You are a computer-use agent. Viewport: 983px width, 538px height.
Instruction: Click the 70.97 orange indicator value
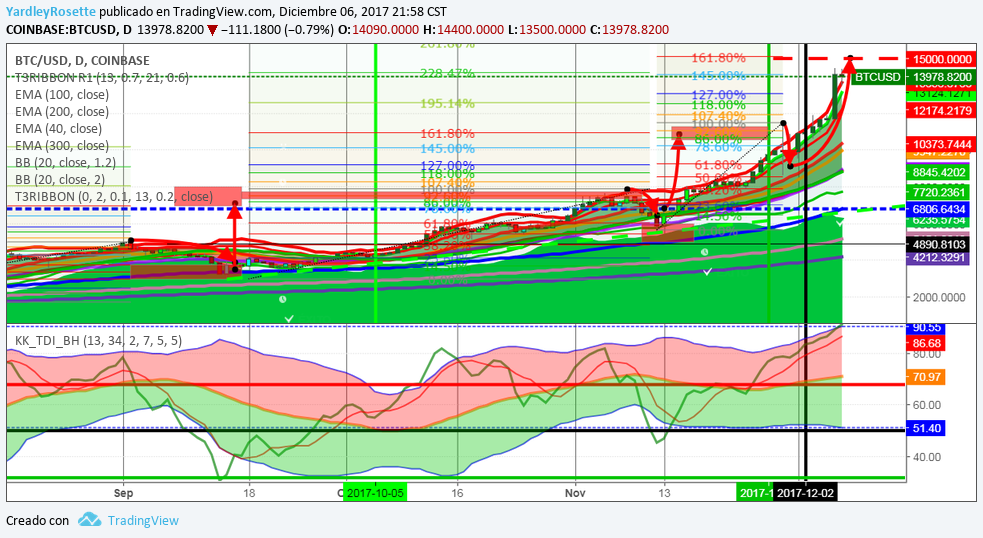[x=927, y=377]
